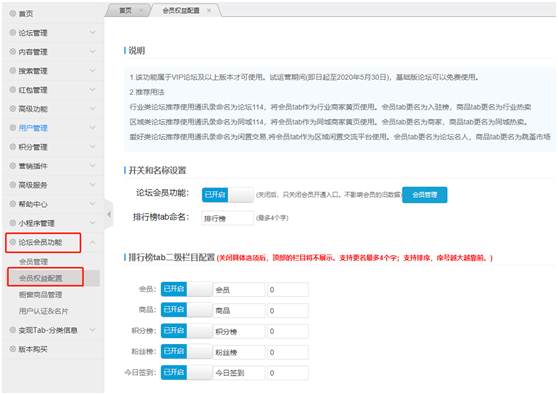The width and height of the screenshot is (558, 395).
Task: Click the 会员 row sort number field
Action: point(288,290)
